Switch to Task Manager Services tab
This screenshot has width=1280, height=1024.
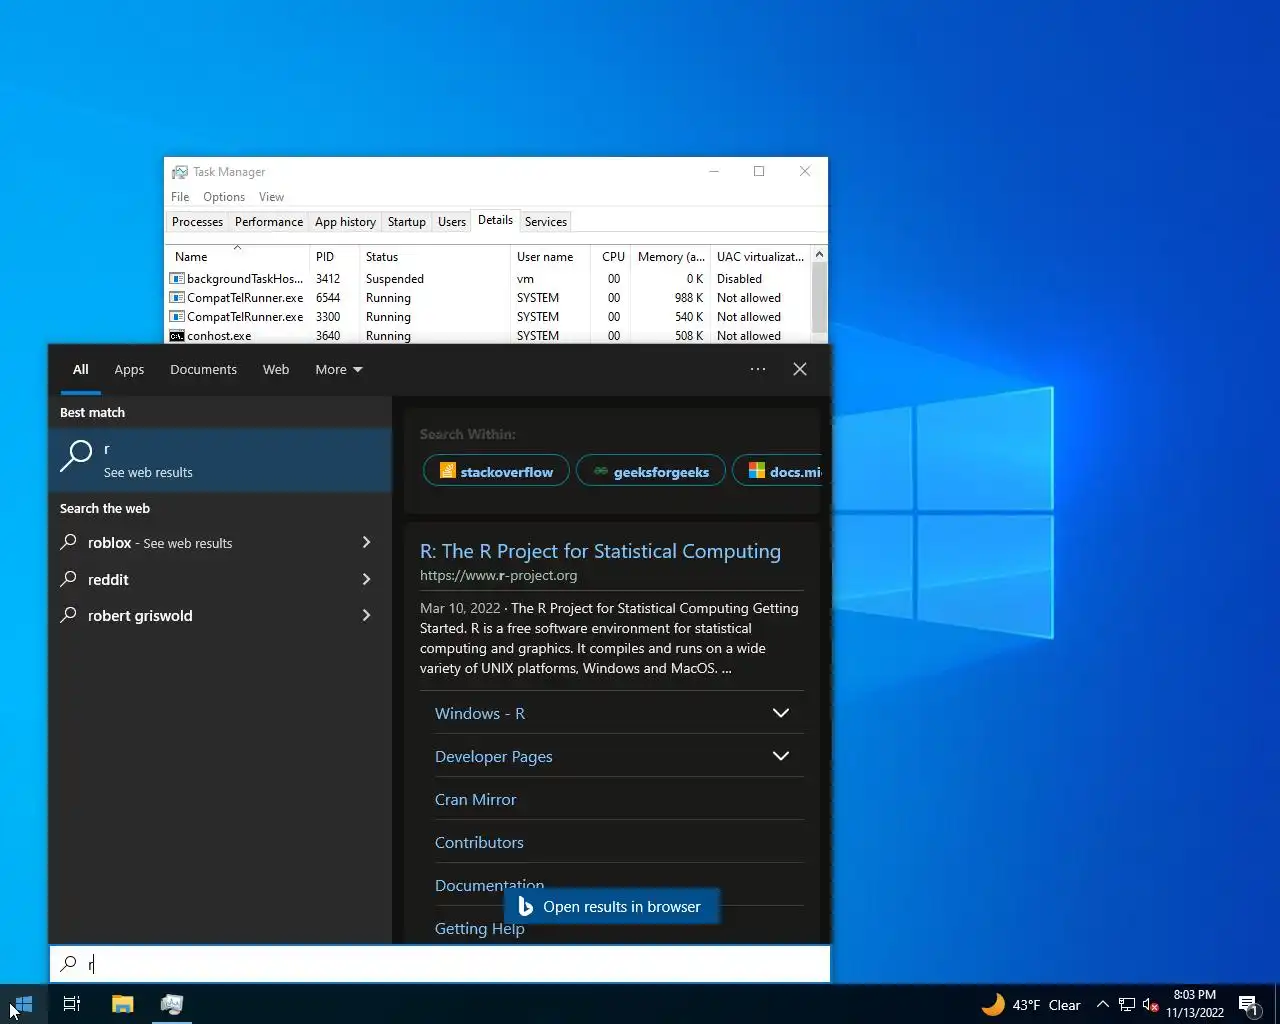546,222
